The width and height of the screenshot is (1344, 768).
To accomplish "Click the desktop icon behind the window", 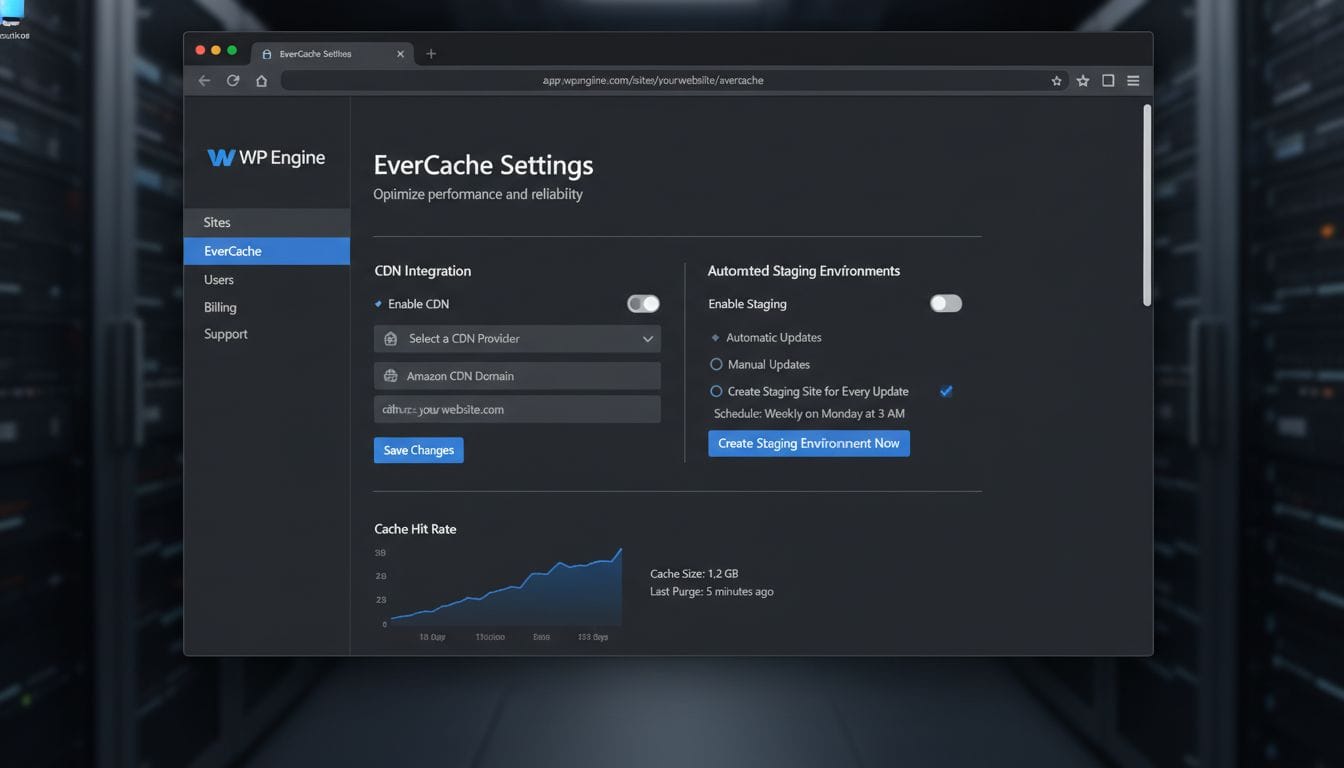I will (x=14, y=18).
